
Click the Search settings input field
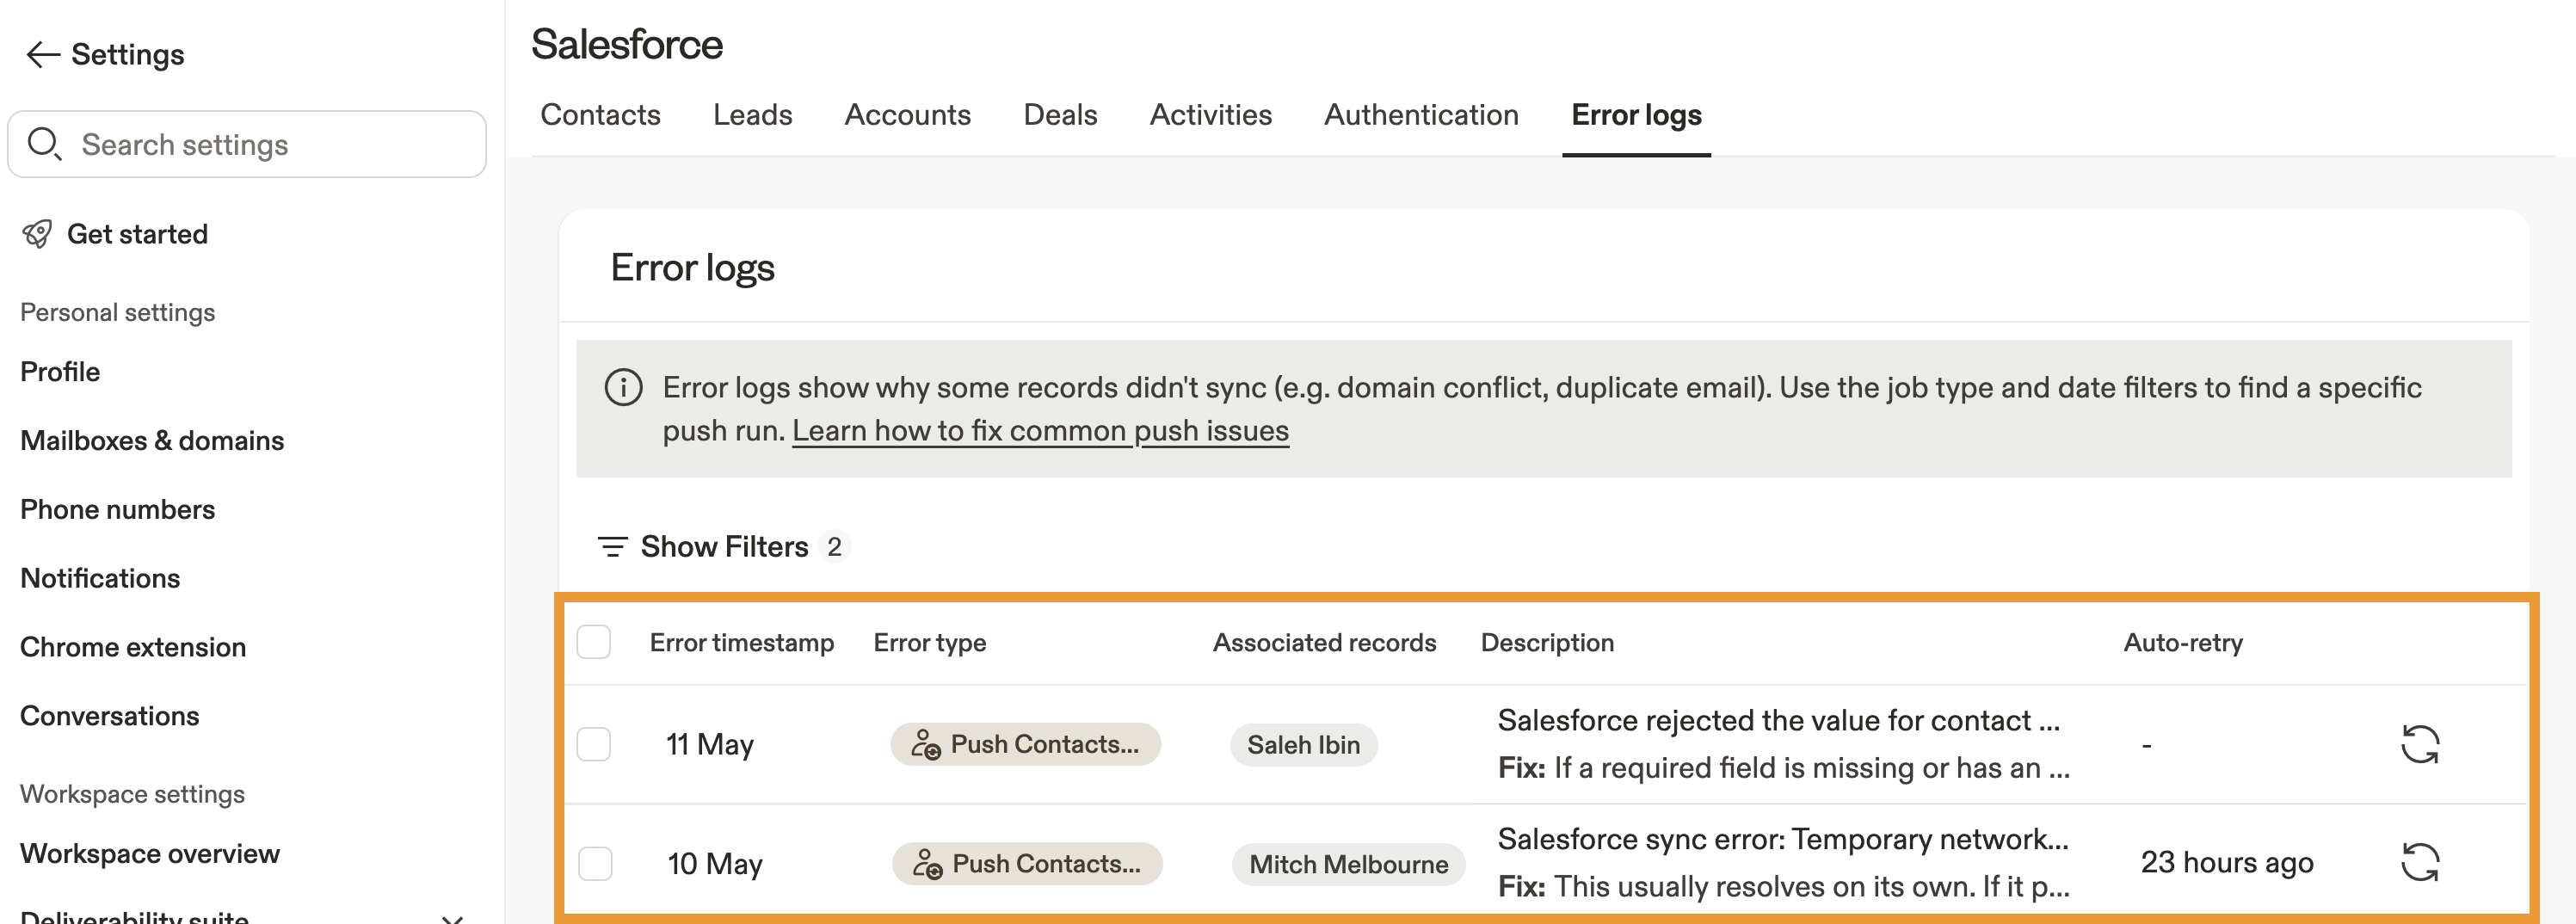[247, 144]
